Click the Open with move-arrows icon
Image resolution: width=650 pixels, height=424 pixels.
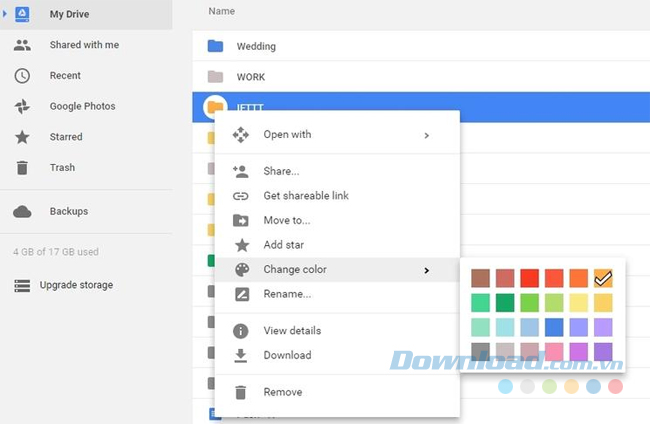[x=241, y=135]
